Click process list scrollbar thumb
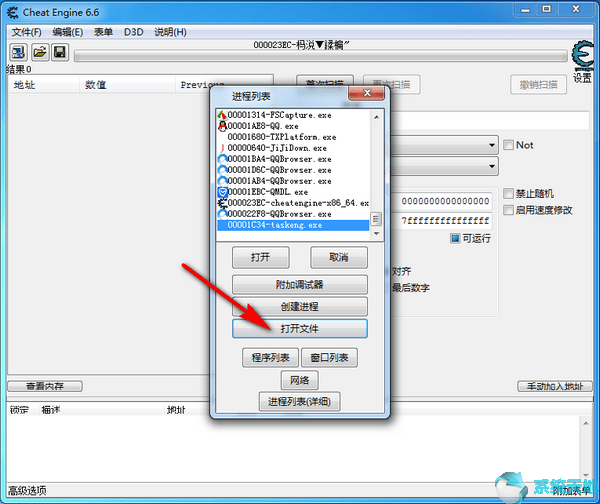Viewport: 600px width, 504px height. (x=376, y=219)
